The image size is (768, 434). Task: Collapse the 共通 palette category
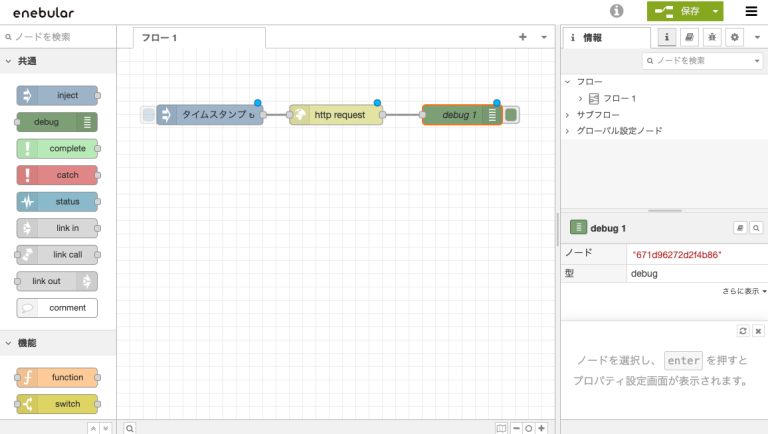[8, 62]
